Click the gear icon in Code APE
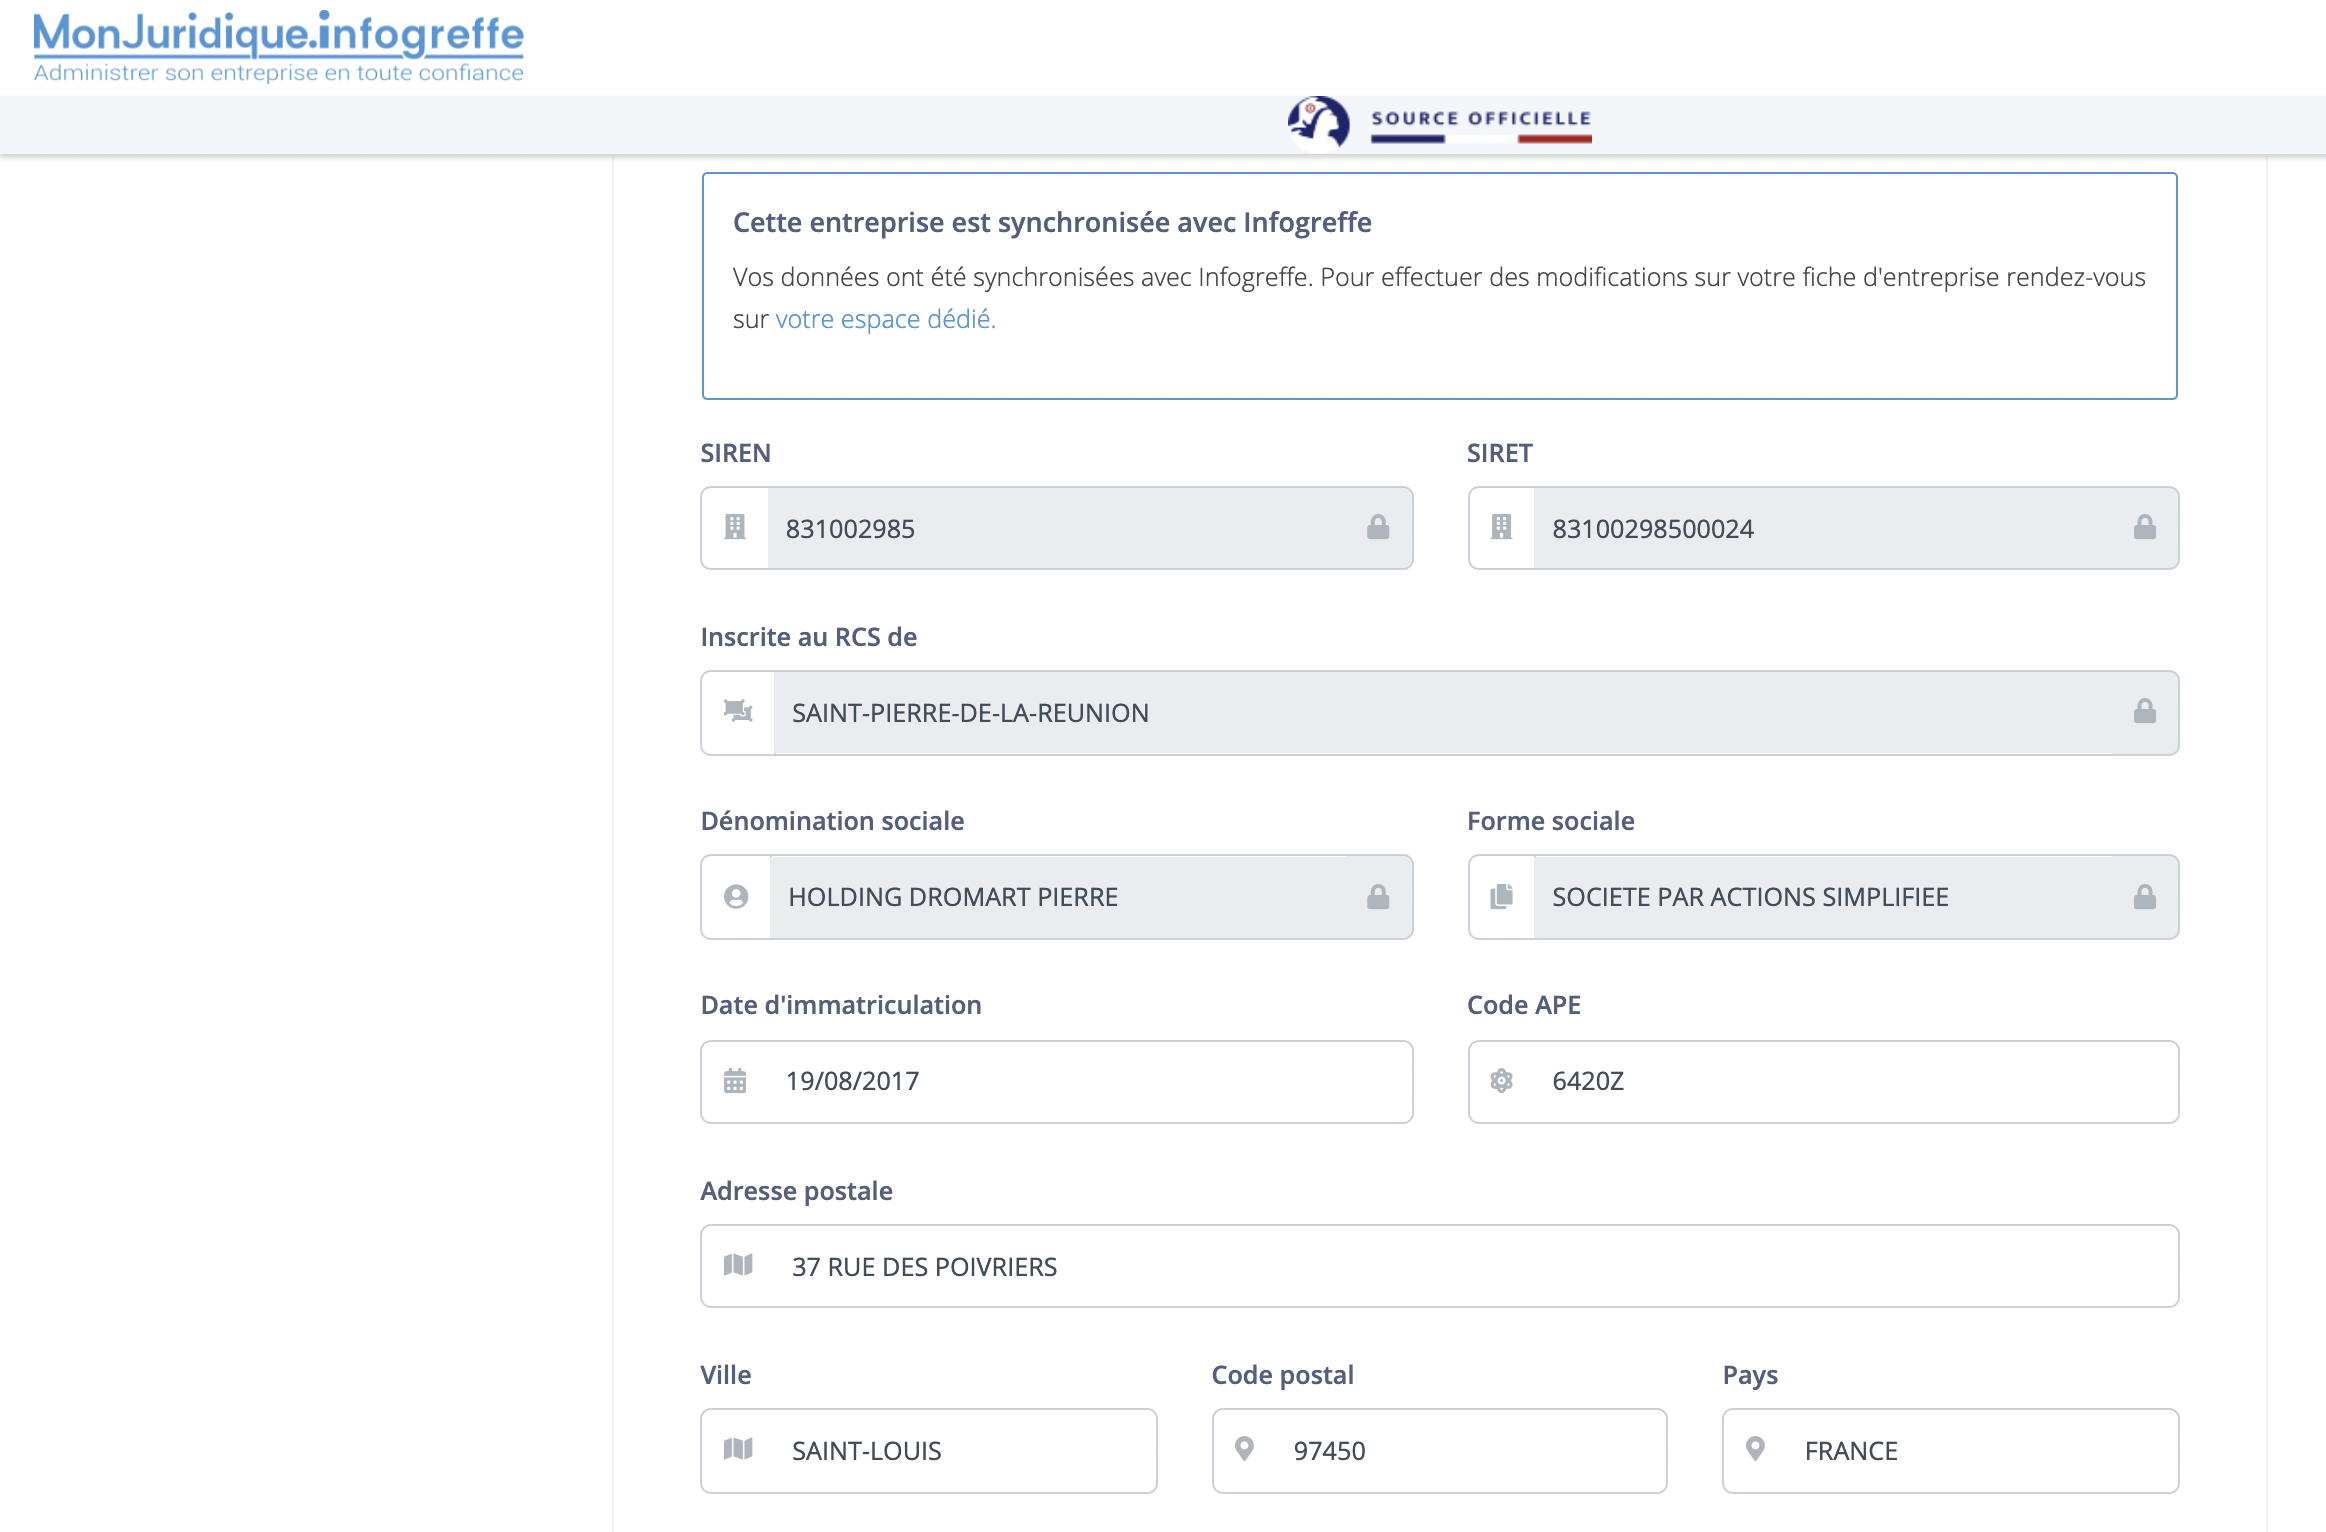This screenshot has height=1532, width=2326. point(1501,1080)
